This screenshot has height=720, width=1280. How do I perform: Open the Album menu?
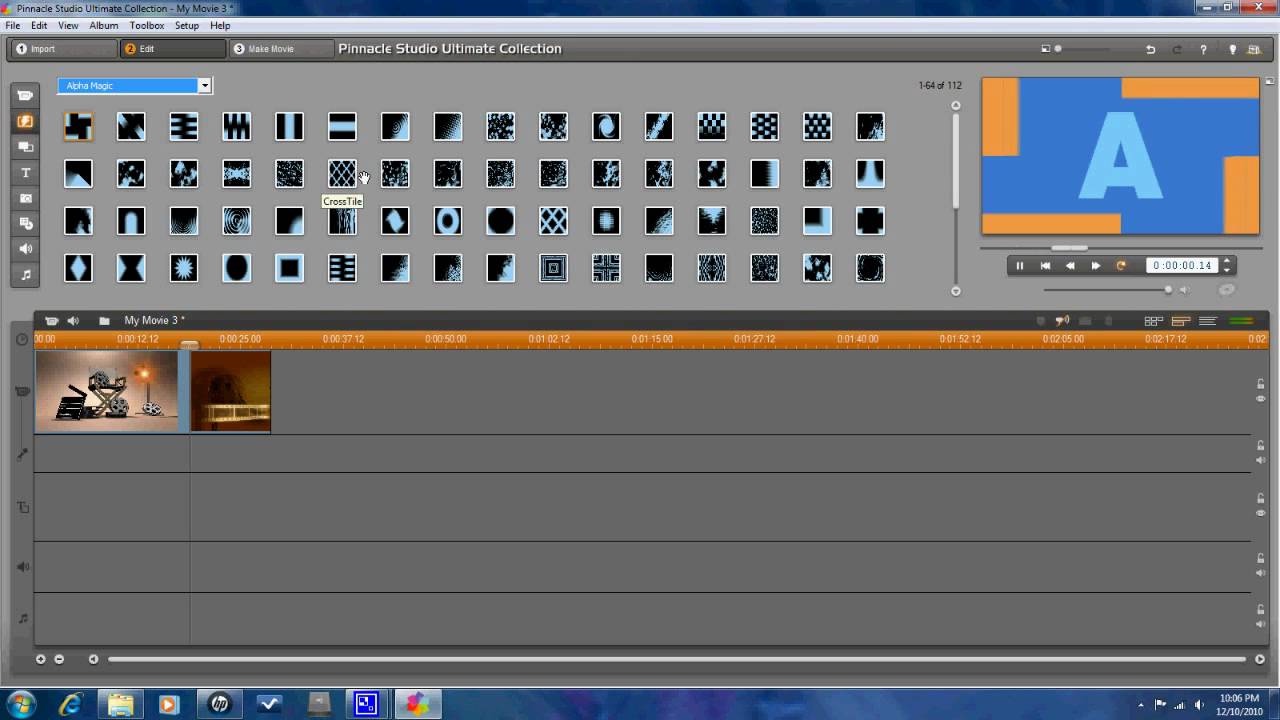[104, 25]
